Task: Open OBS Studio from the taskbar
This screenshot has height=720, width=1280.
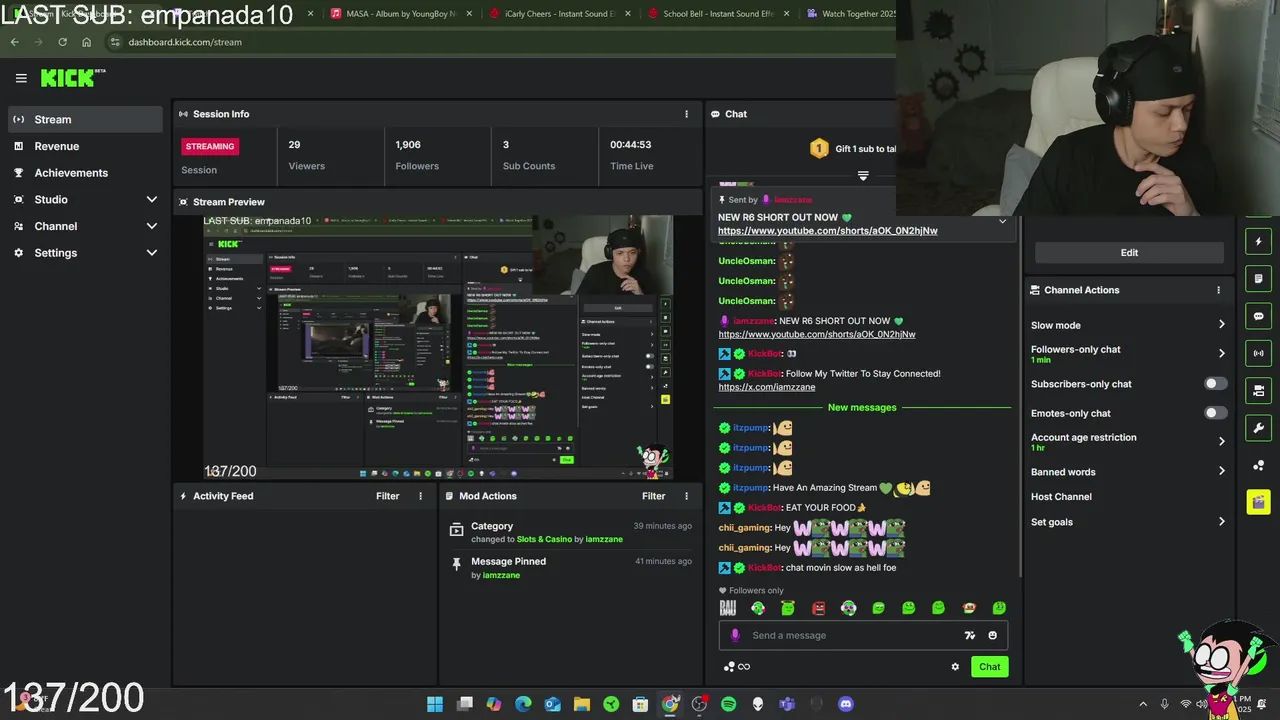Action: point(699,704)
